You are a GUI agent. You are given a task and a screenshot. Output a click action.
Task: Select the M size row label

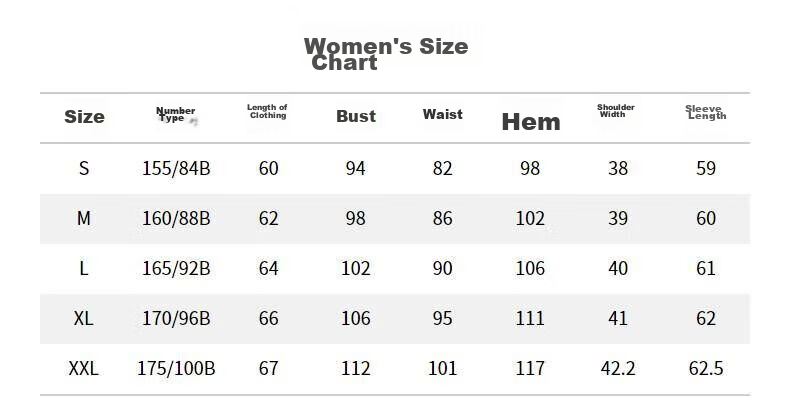click(x=84, y=218)
